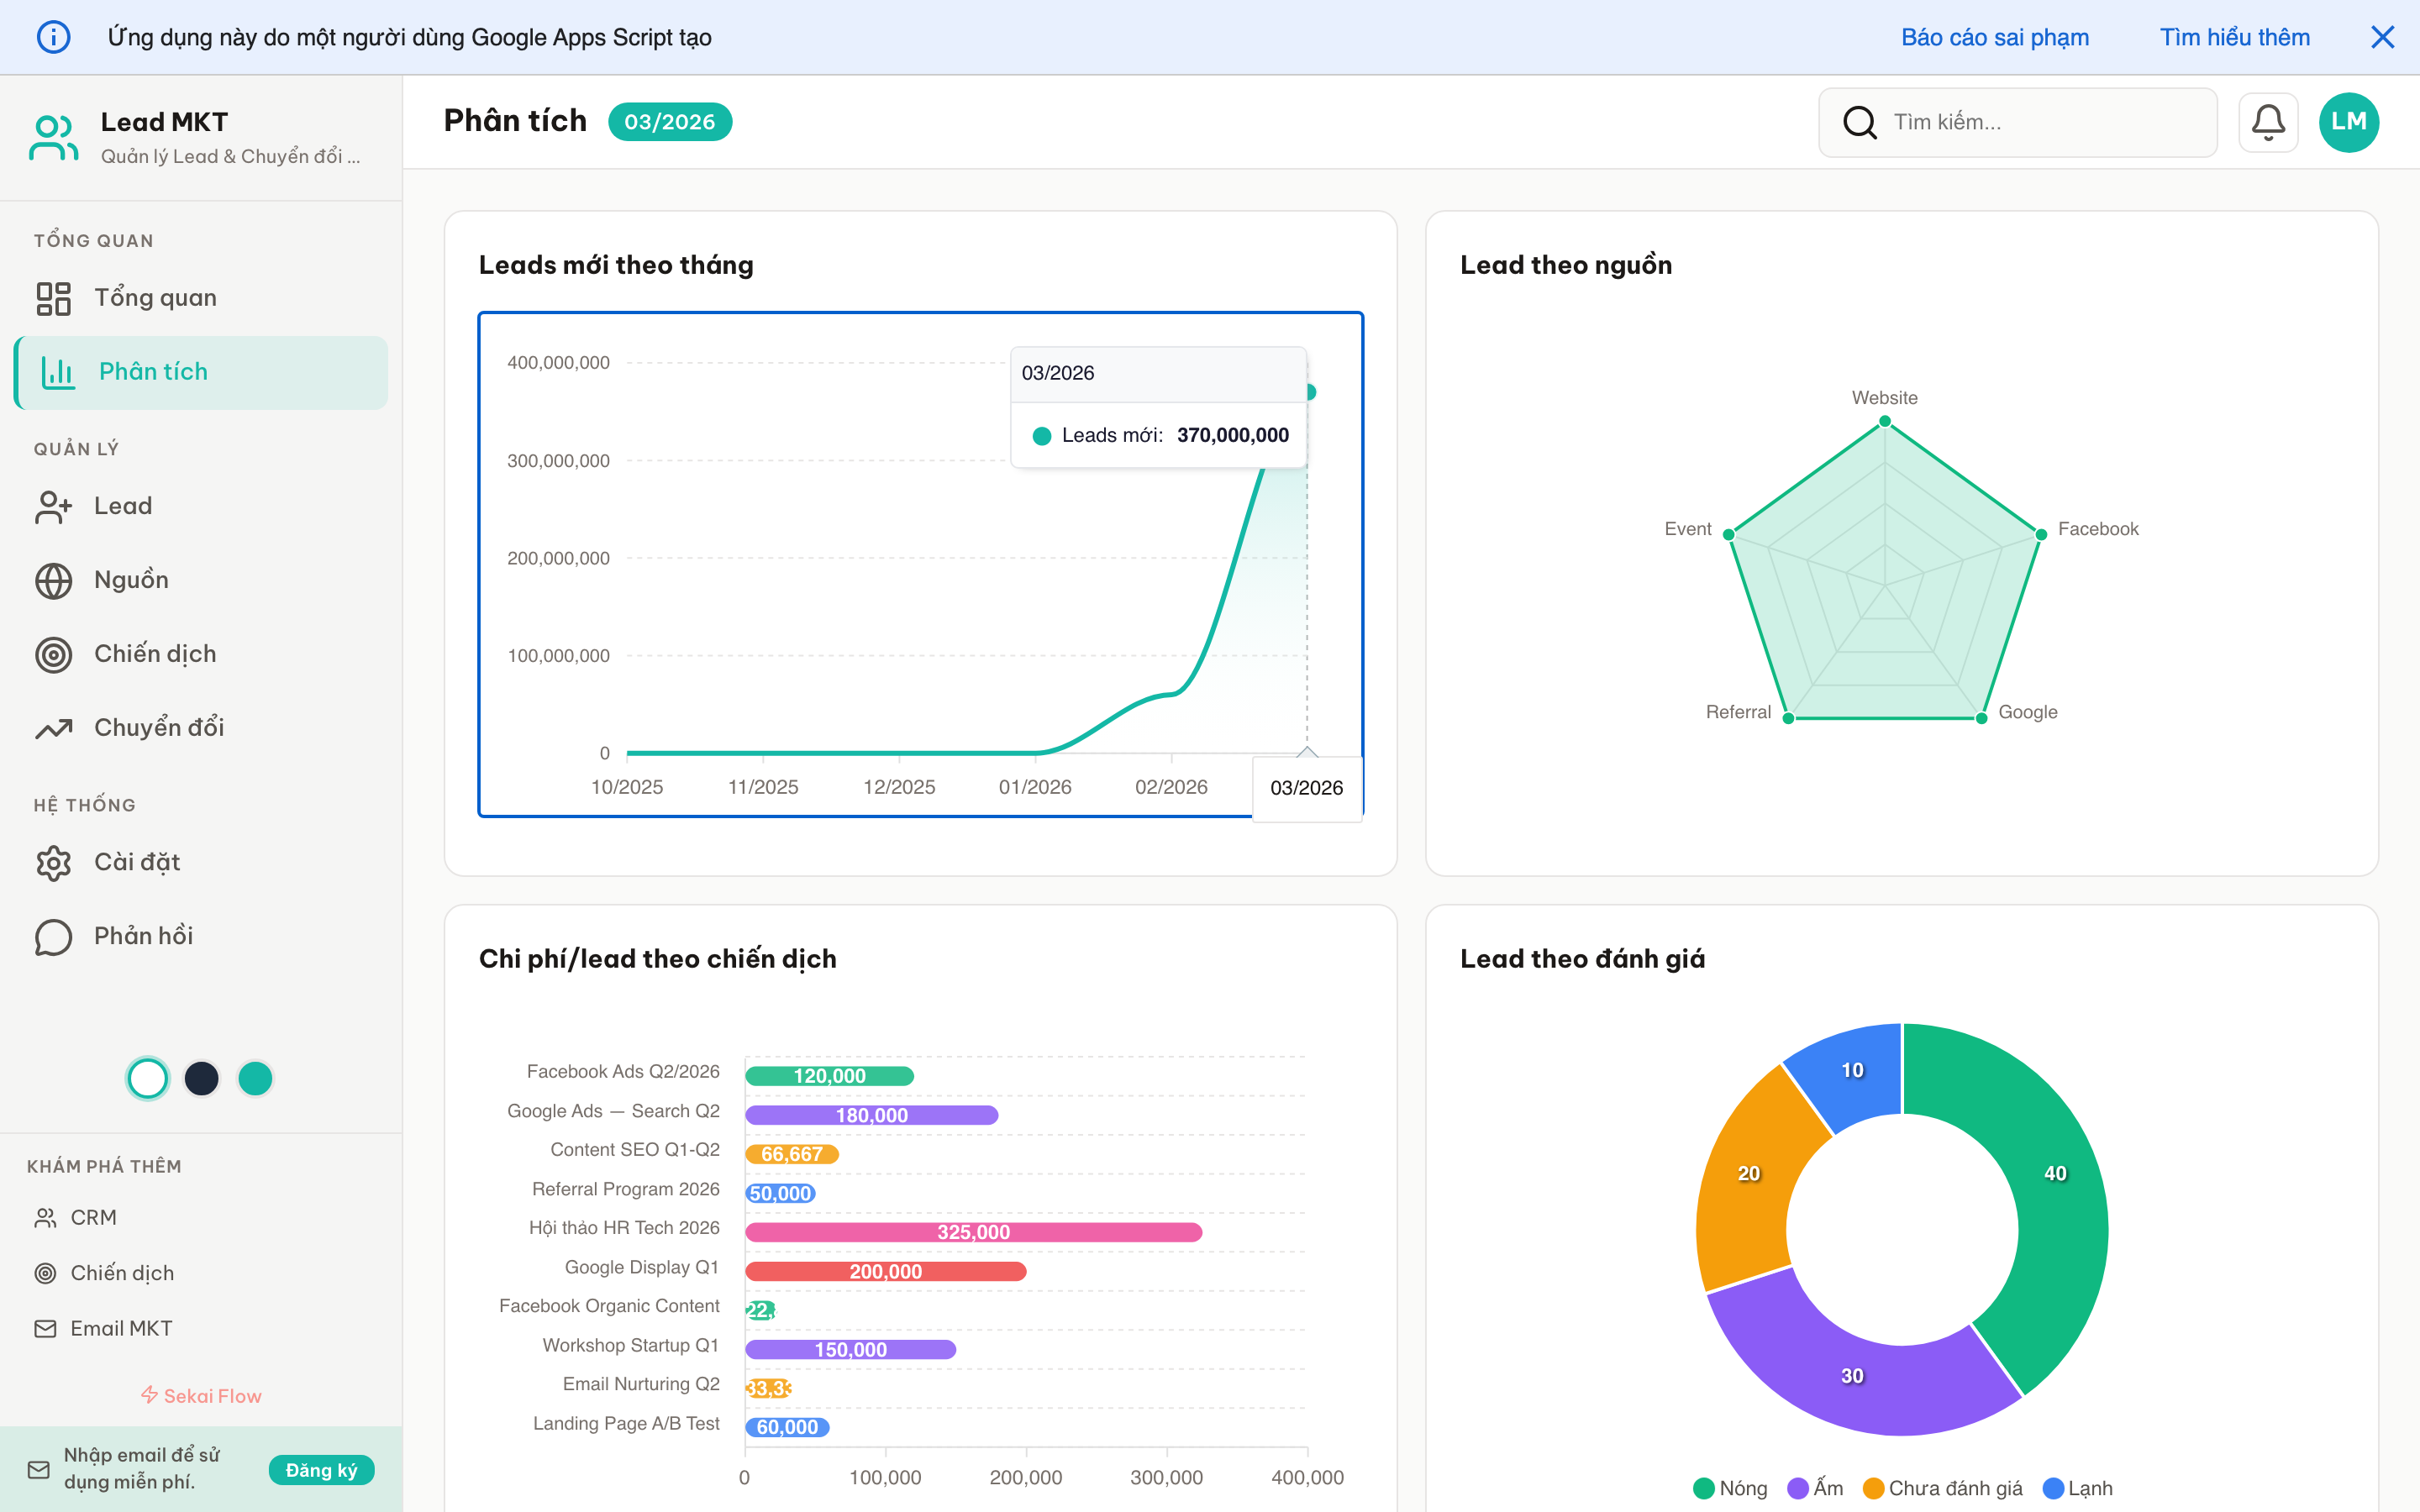Select the dark theme color dot
Screen dimensions: 2420x1512
click(202, 1078)
